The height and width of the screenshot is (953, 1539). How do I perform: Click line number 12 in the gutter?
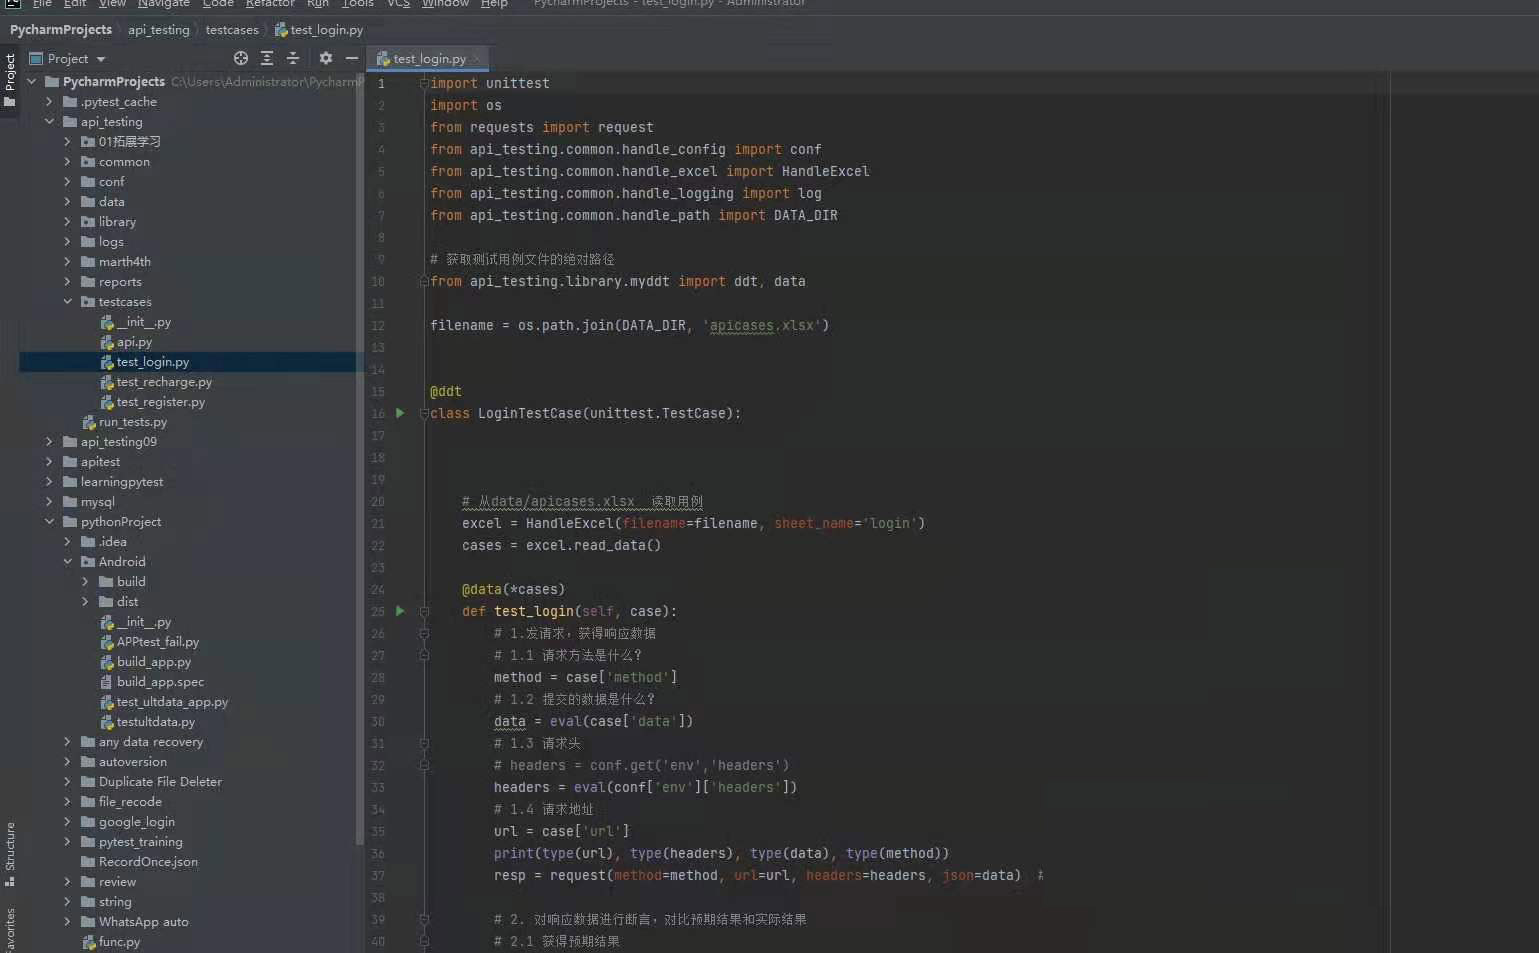[x=378, y=325]
